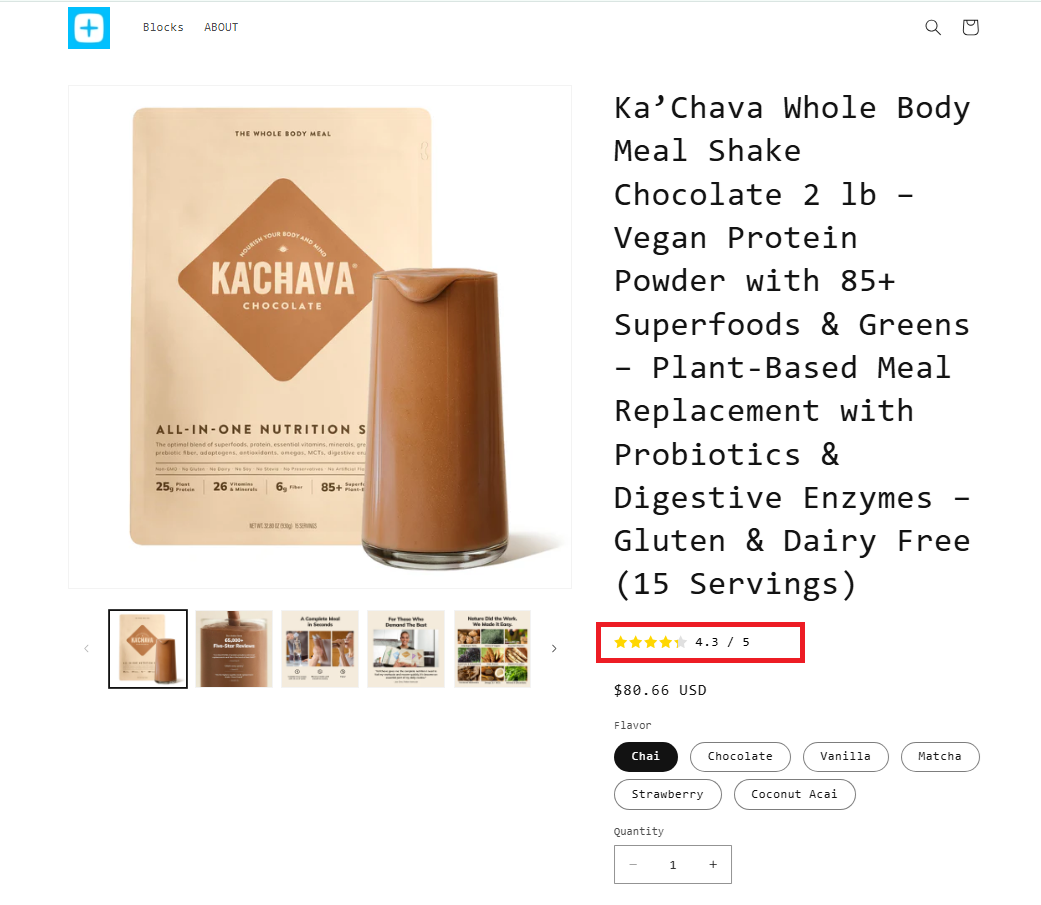Pick the Coconut Acai flavor
The image size is (1041, 905).
click(794, 794)
